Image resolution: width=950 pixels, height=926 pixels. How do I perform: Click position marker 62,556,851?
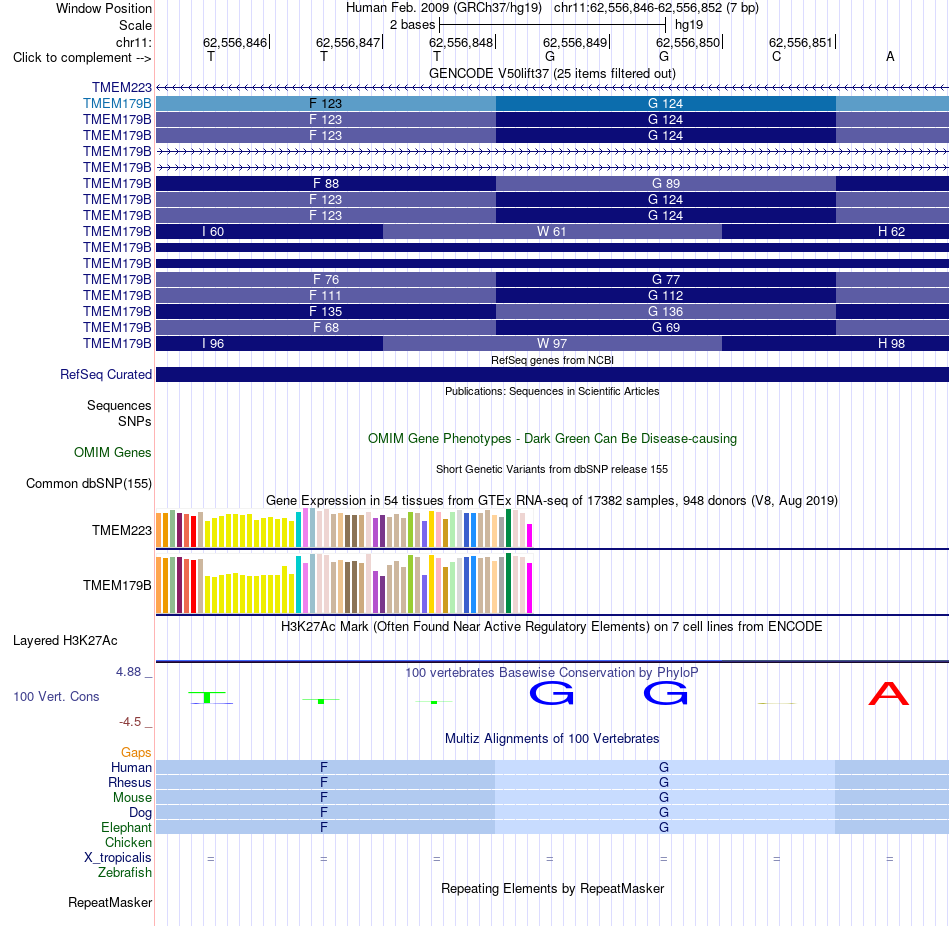tap(803, 42)
